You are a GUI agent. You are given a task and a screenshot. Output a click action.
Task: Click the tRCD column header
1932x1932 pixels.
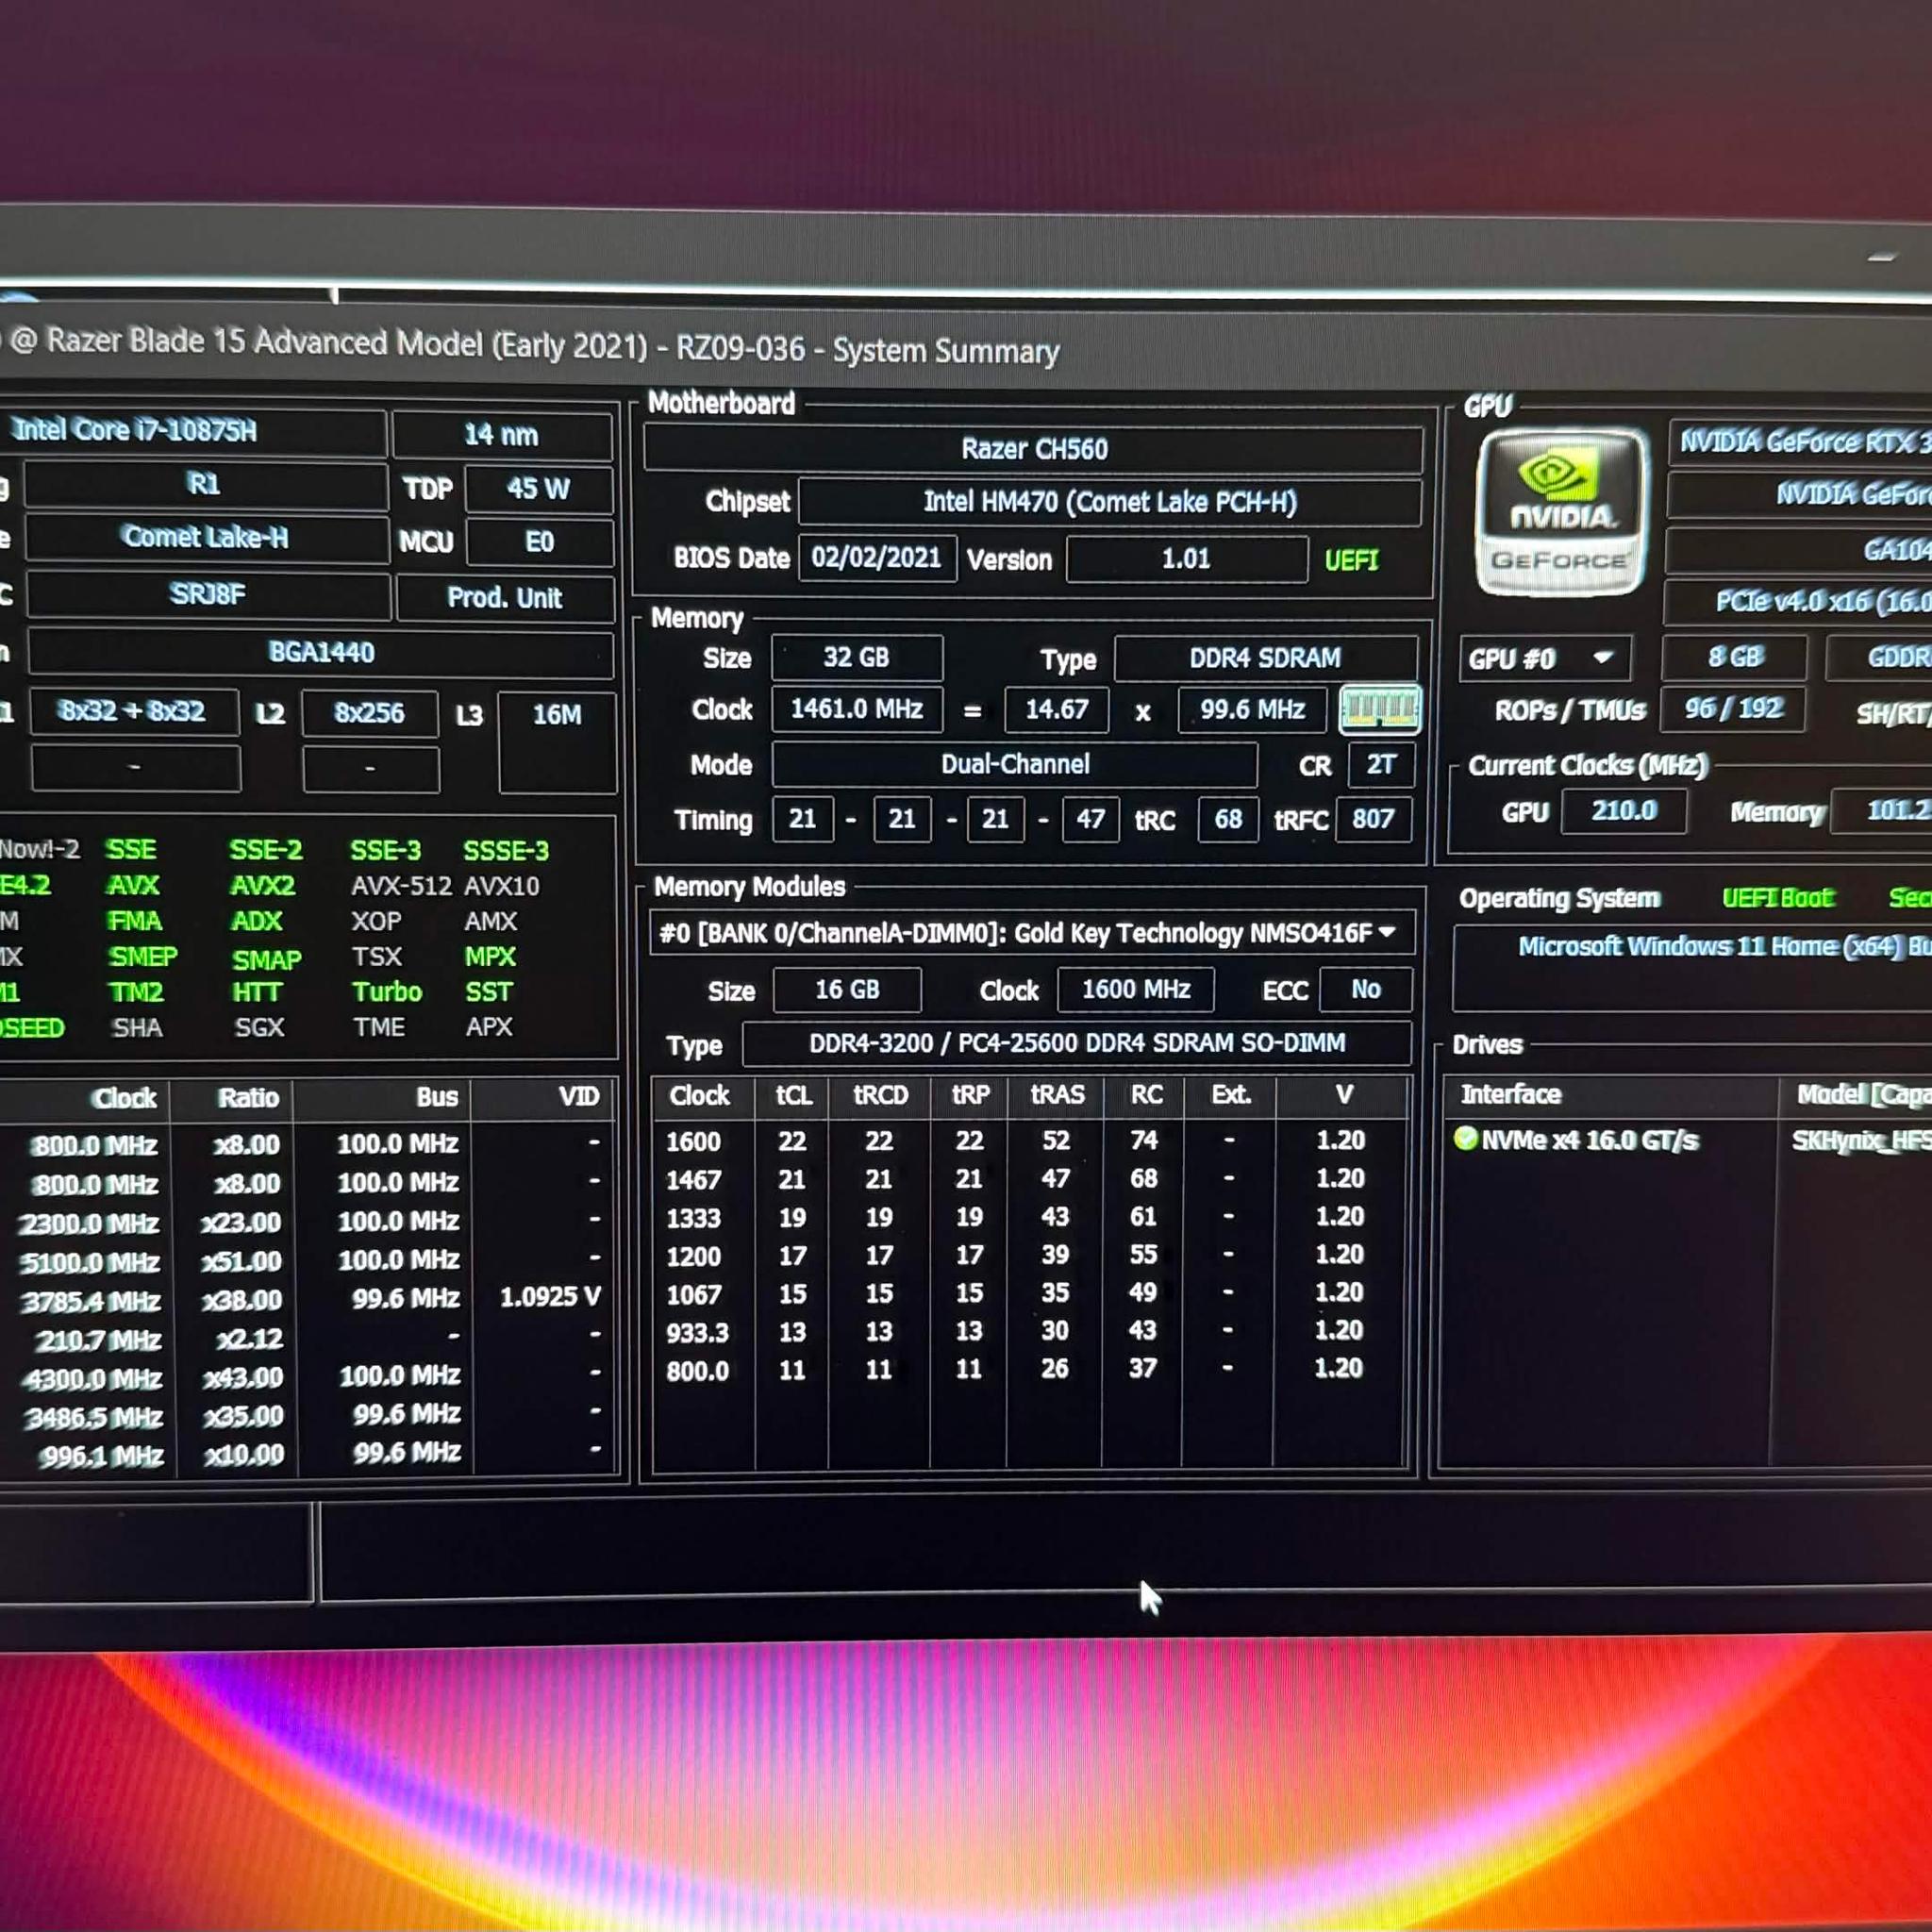[x=880, y=1096]
